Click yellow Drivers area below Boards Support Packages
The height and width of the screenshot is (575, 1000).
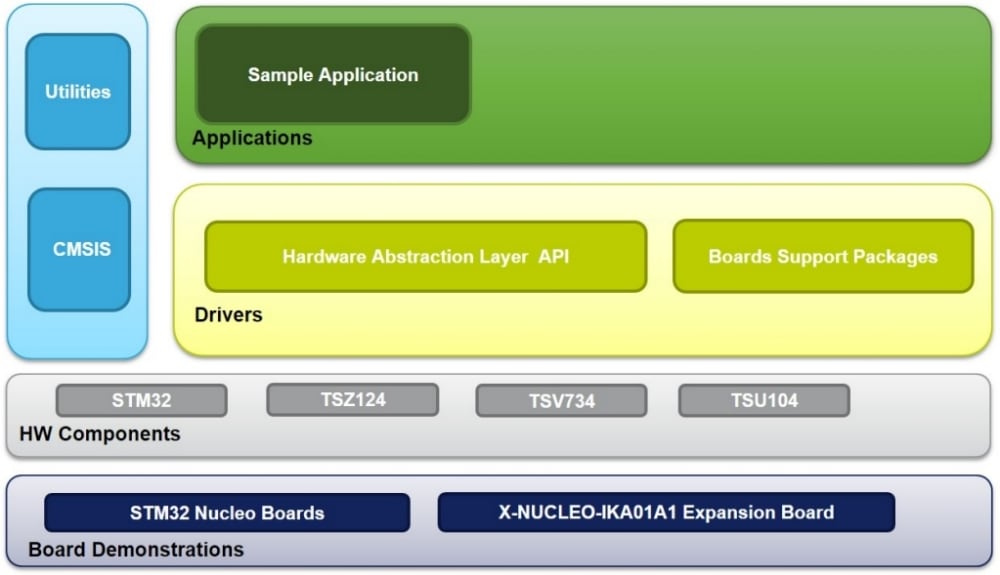click(x=822, y=323)
